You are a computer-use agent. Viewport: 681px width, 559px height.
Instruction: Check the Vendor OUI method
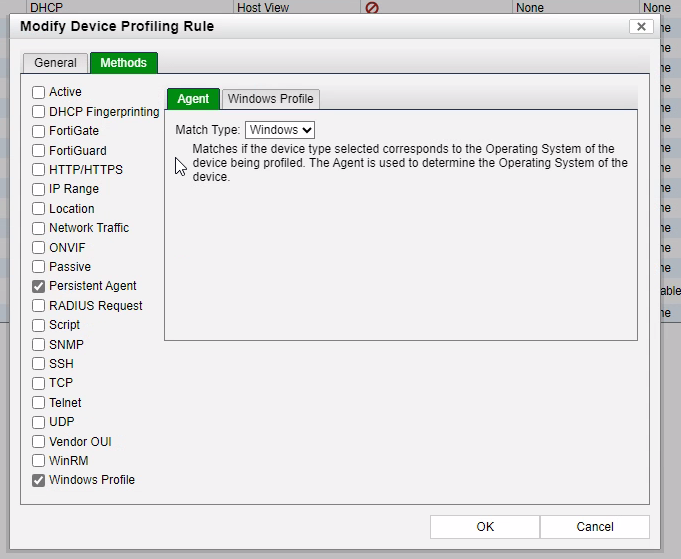39,441
